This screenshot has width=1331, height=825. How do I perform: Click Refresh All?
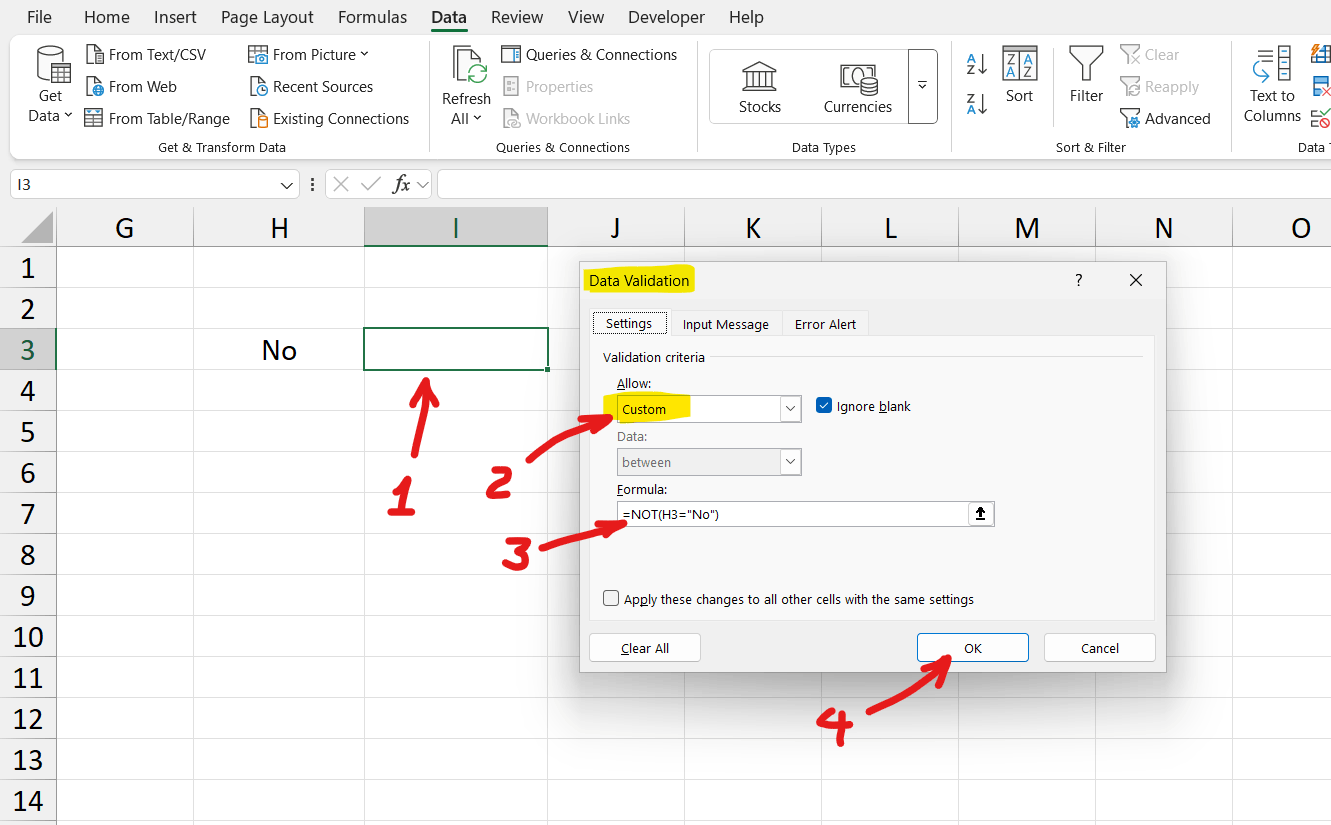(465, 85)
